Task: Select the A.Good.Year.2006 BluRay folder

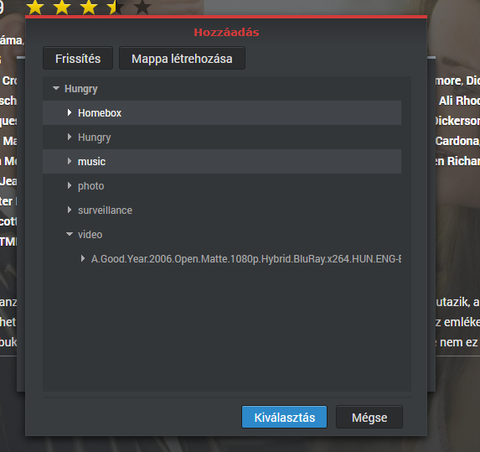Action: [246, 259]
